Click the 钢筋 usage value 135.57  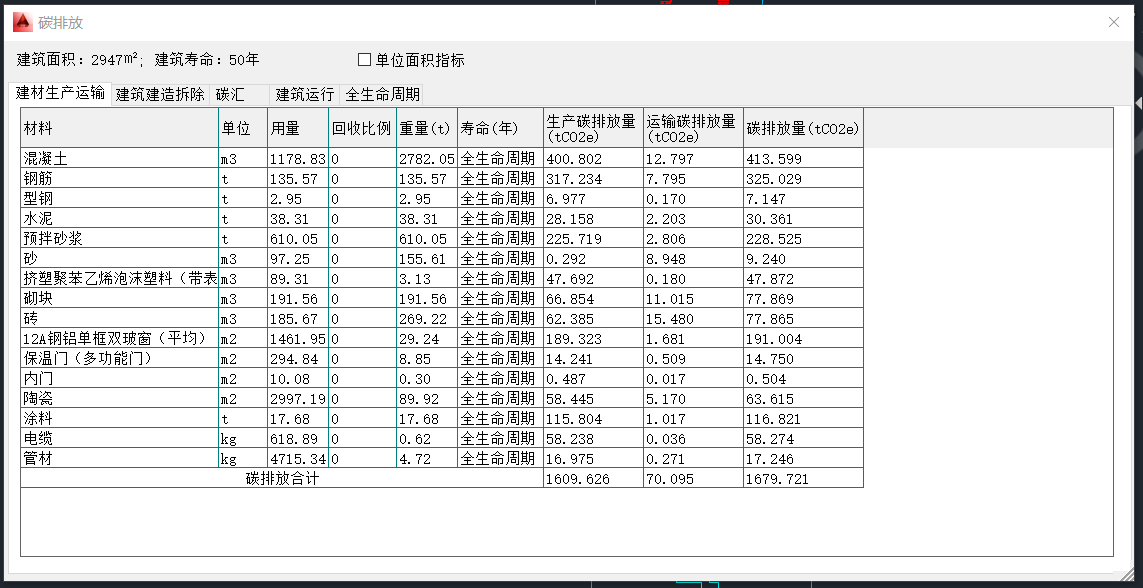coord(298,179)
